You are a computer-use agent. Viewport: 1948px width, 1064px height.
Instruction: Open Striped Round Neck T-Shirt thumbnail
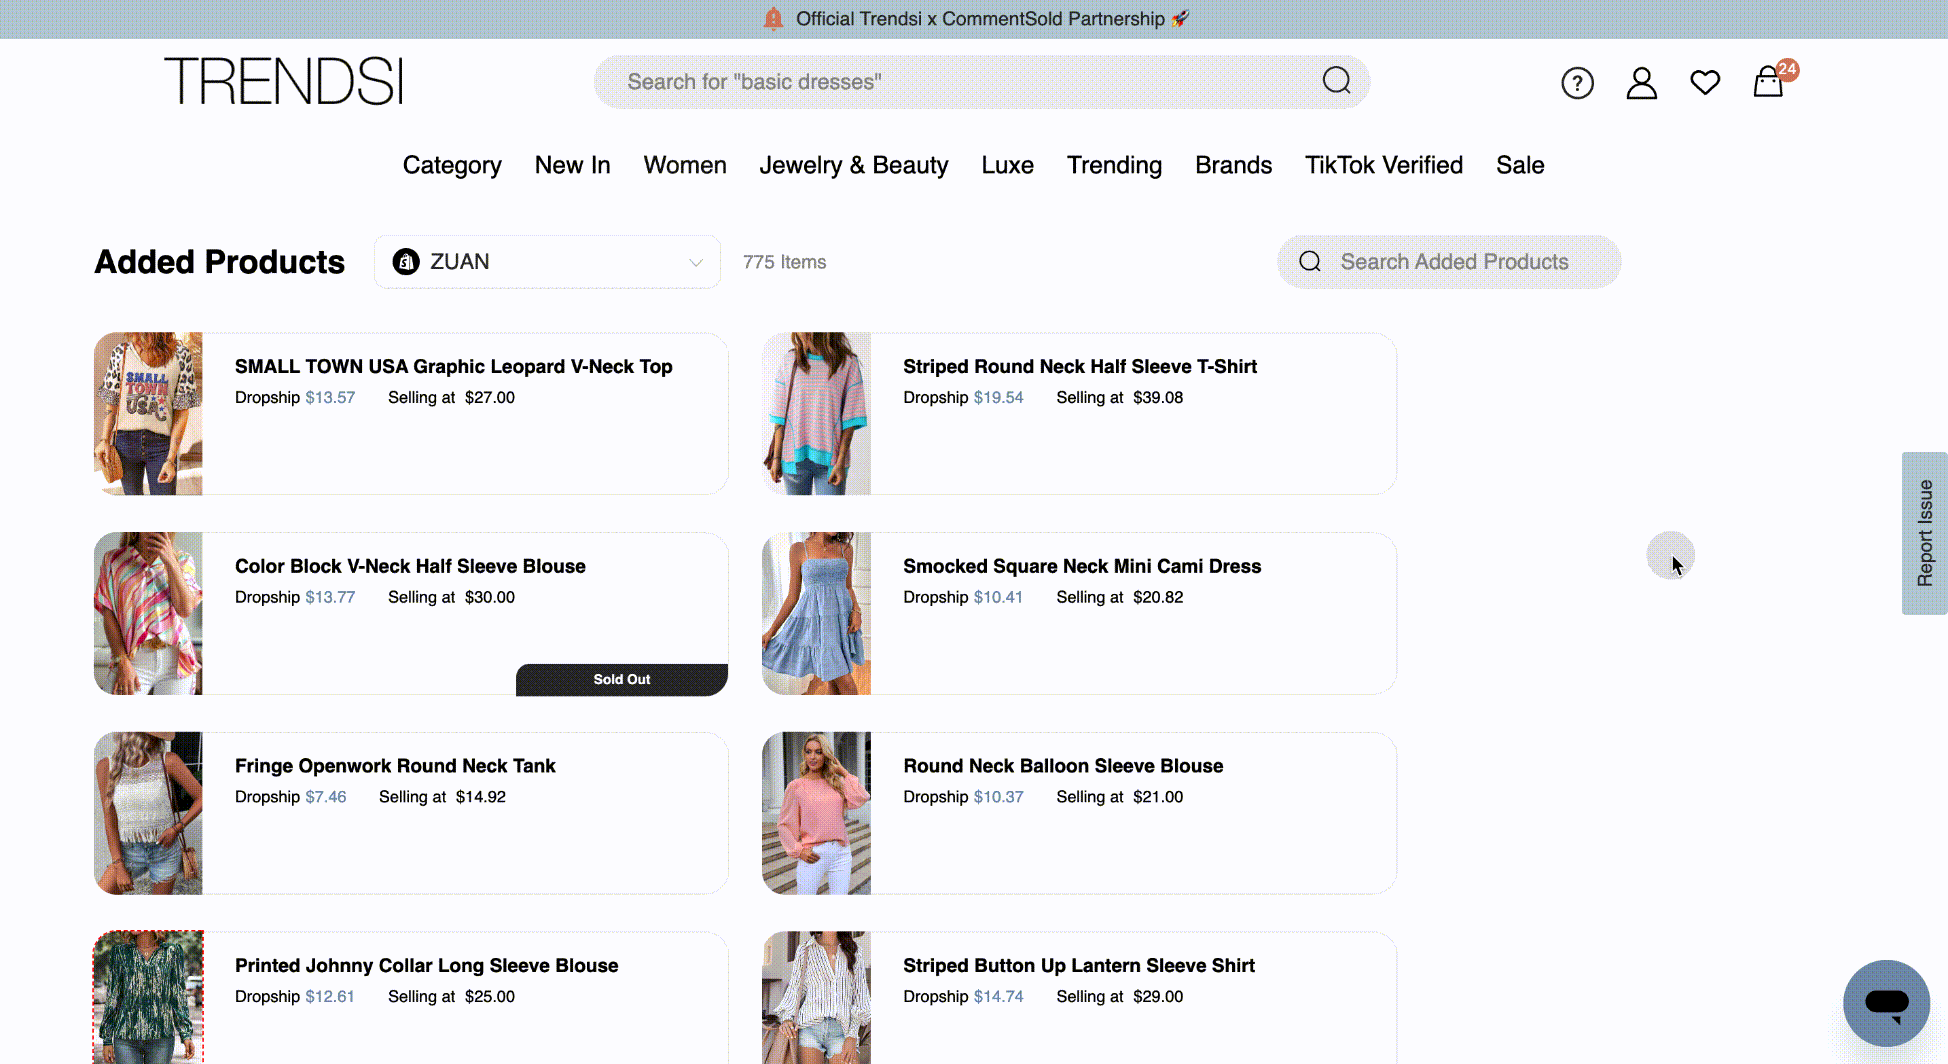816,413
